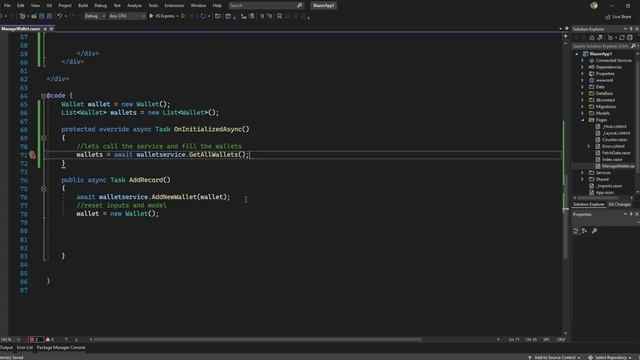The image size is (640, 360).
Task: Click the user account avatar icon
Action: 594,5
